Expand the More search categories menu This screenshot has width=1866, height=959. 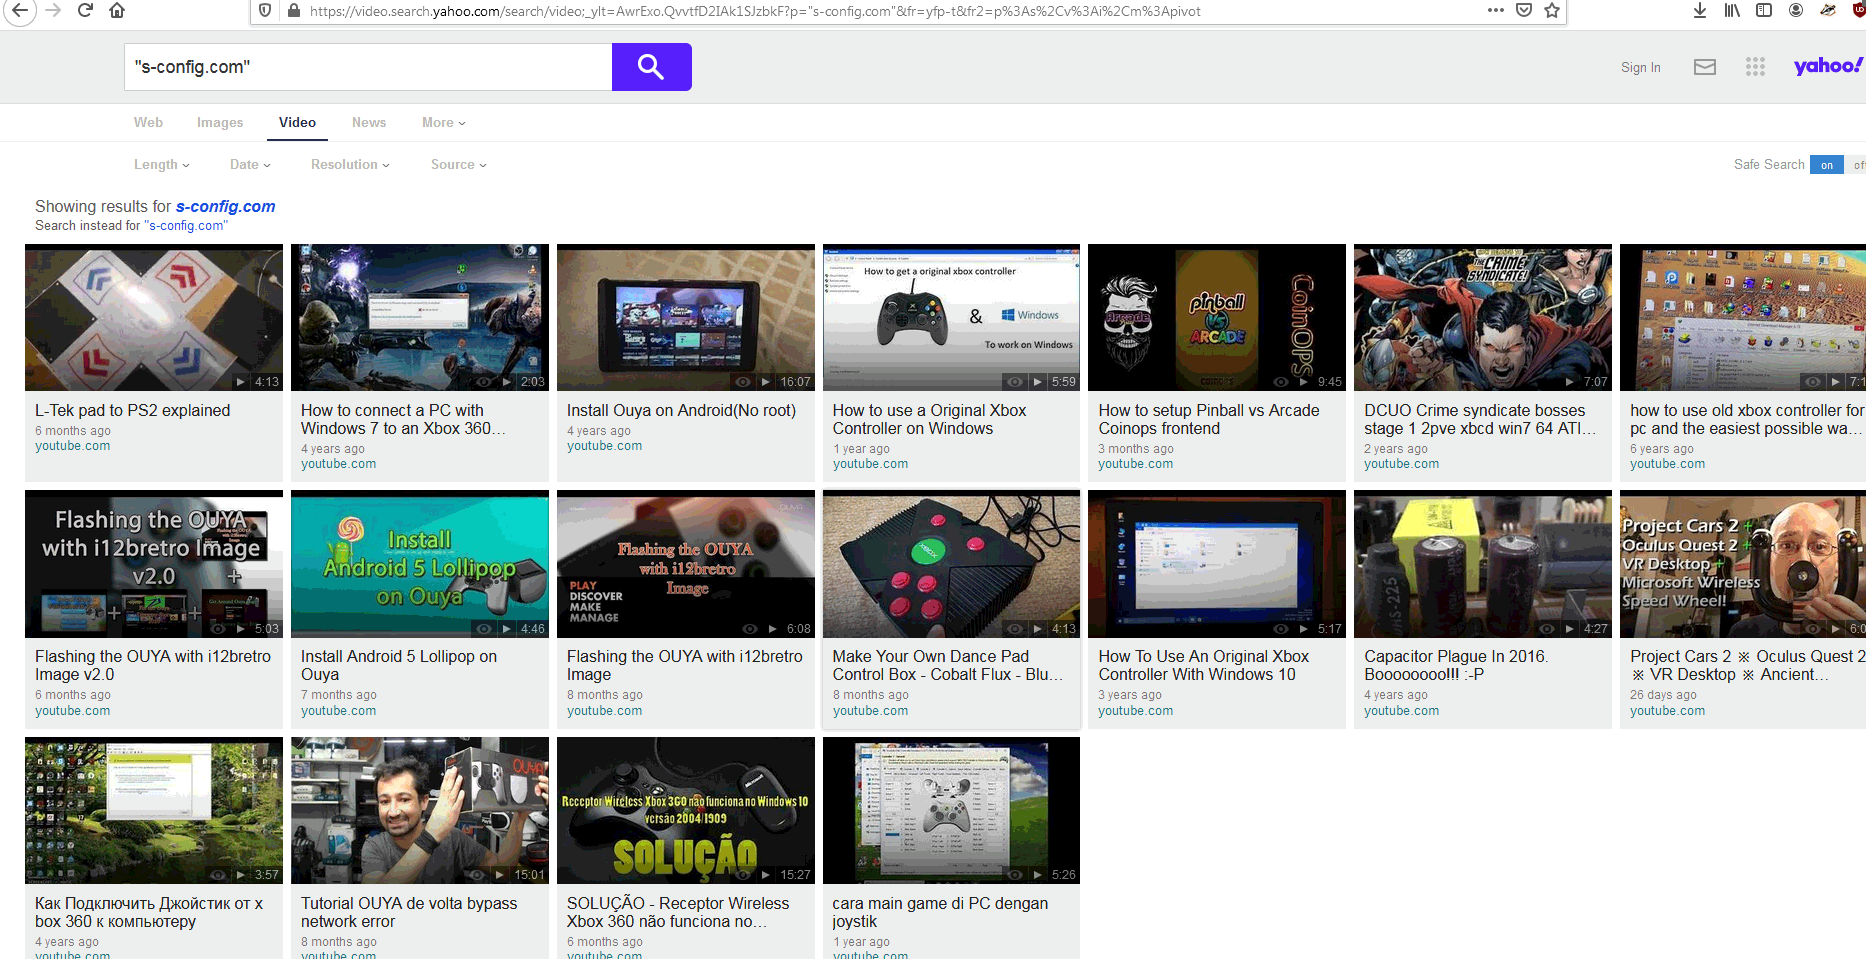443,122
